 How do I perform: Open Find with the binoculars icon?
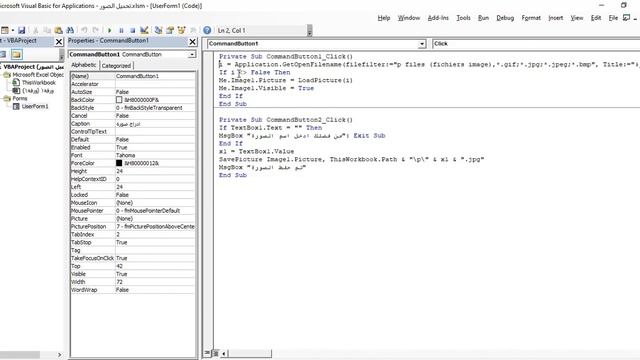70,30
